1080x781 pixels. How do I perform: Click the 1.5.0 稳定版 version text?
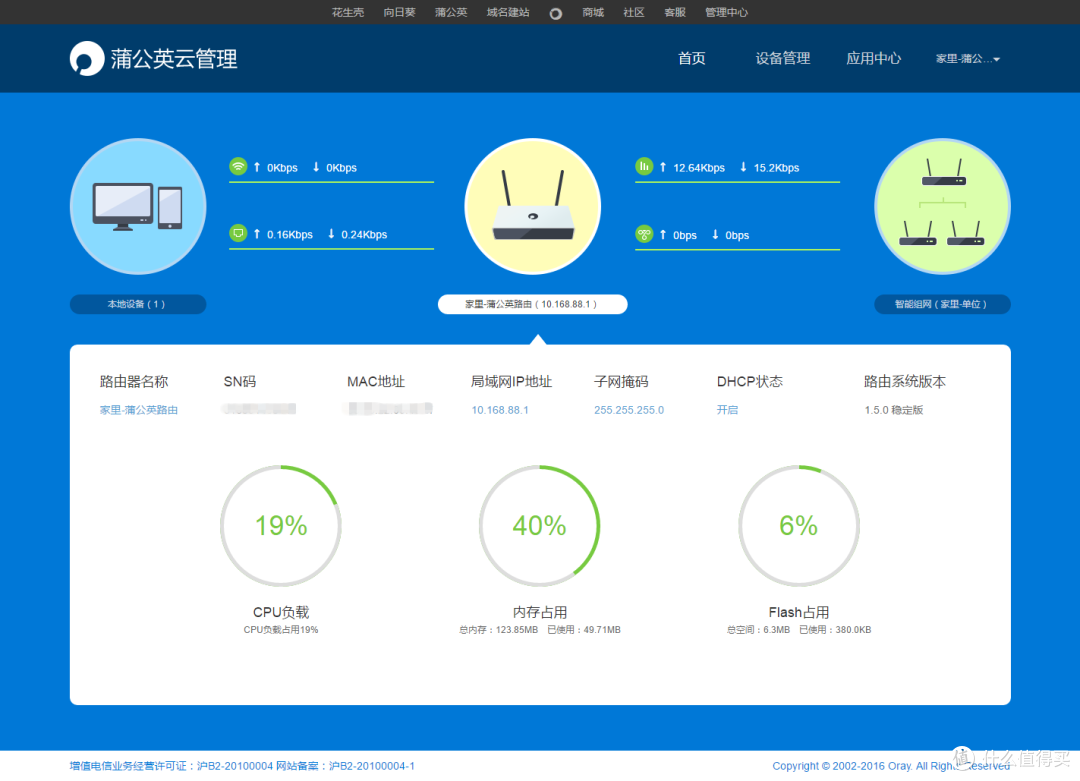(893, 410)
